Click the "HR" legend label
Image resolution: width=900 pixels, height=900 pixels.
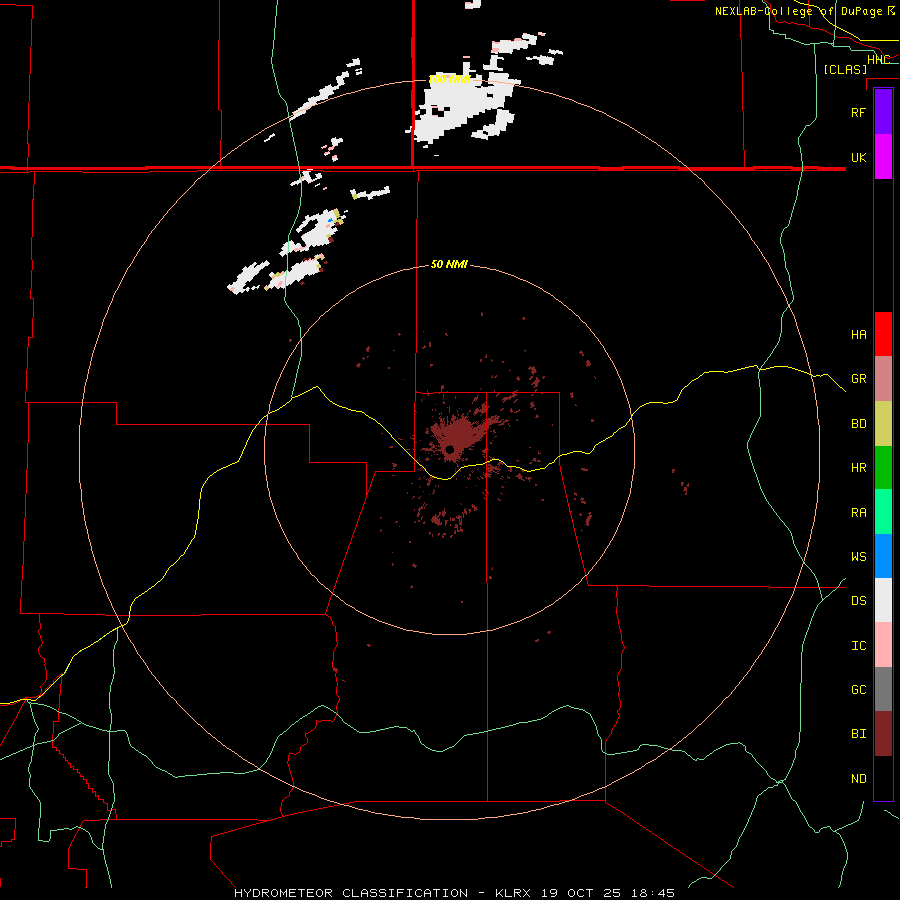click(x=858, y=468)
